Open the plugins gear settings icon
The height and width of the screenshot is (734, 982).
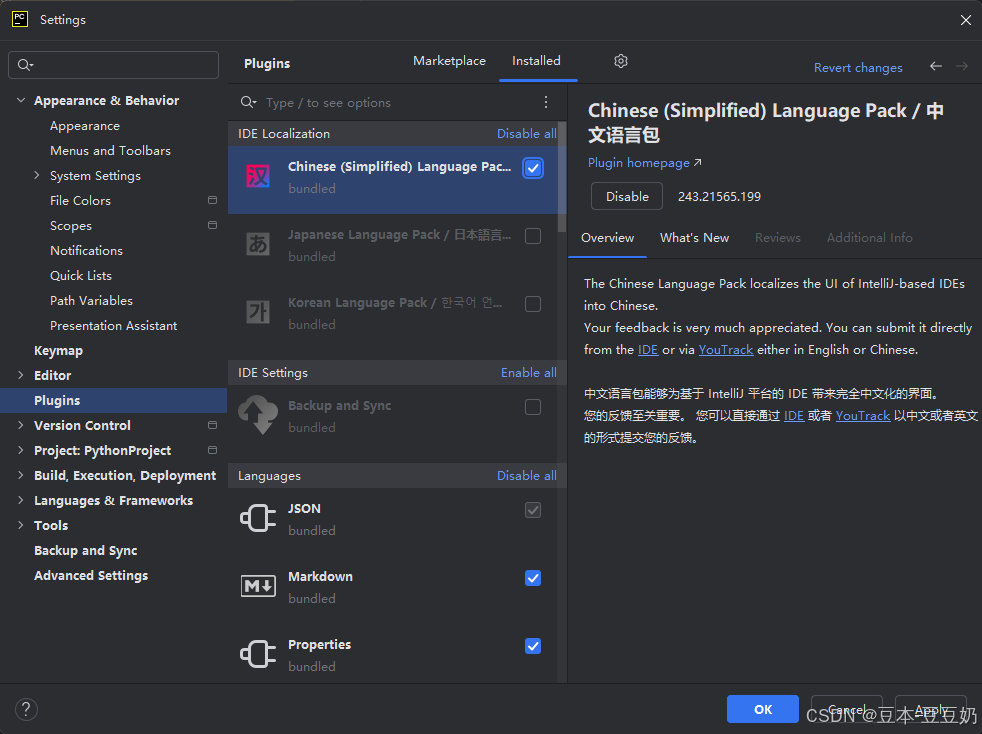coord(621,61)
